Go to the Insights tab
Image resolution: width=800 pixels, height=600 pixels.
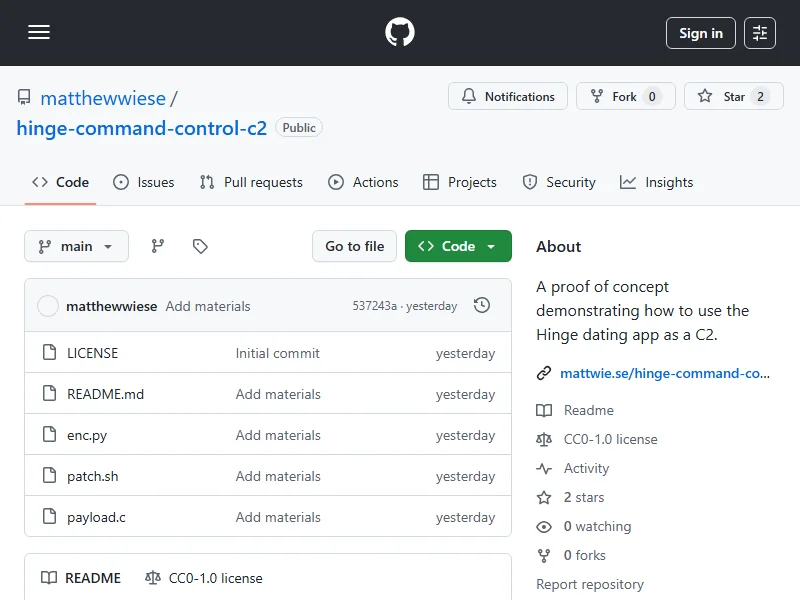pos(656,182)
